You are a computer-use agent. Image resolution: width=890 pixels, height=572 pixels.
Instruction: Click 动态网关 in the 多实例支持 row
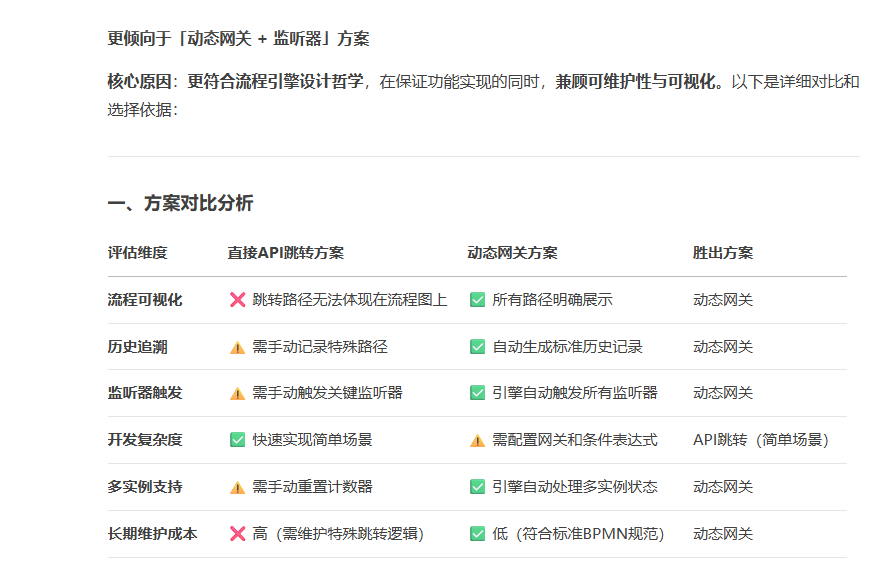(x=723, y=487)
